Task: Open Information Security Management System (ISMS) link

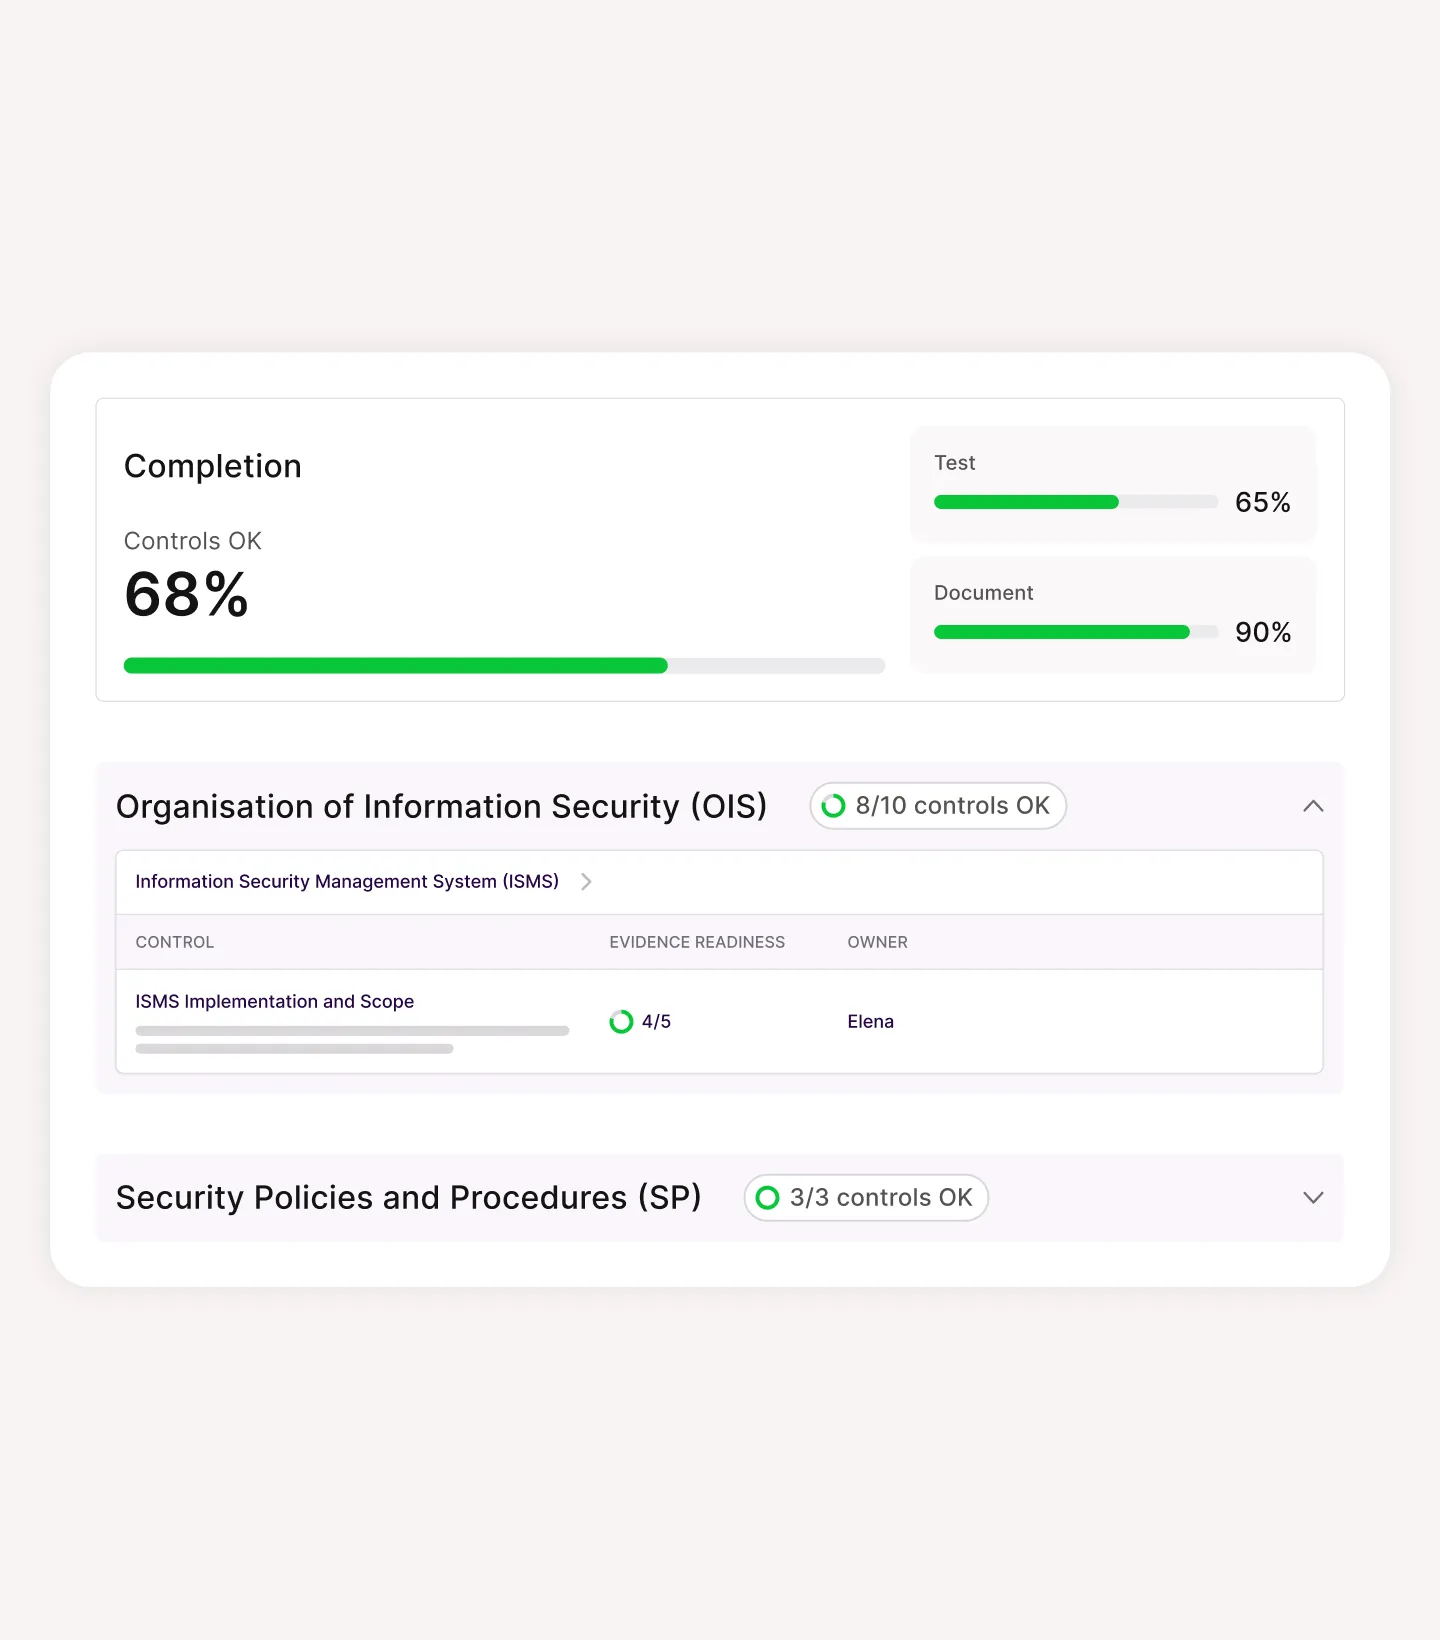Action: [347, 881]
